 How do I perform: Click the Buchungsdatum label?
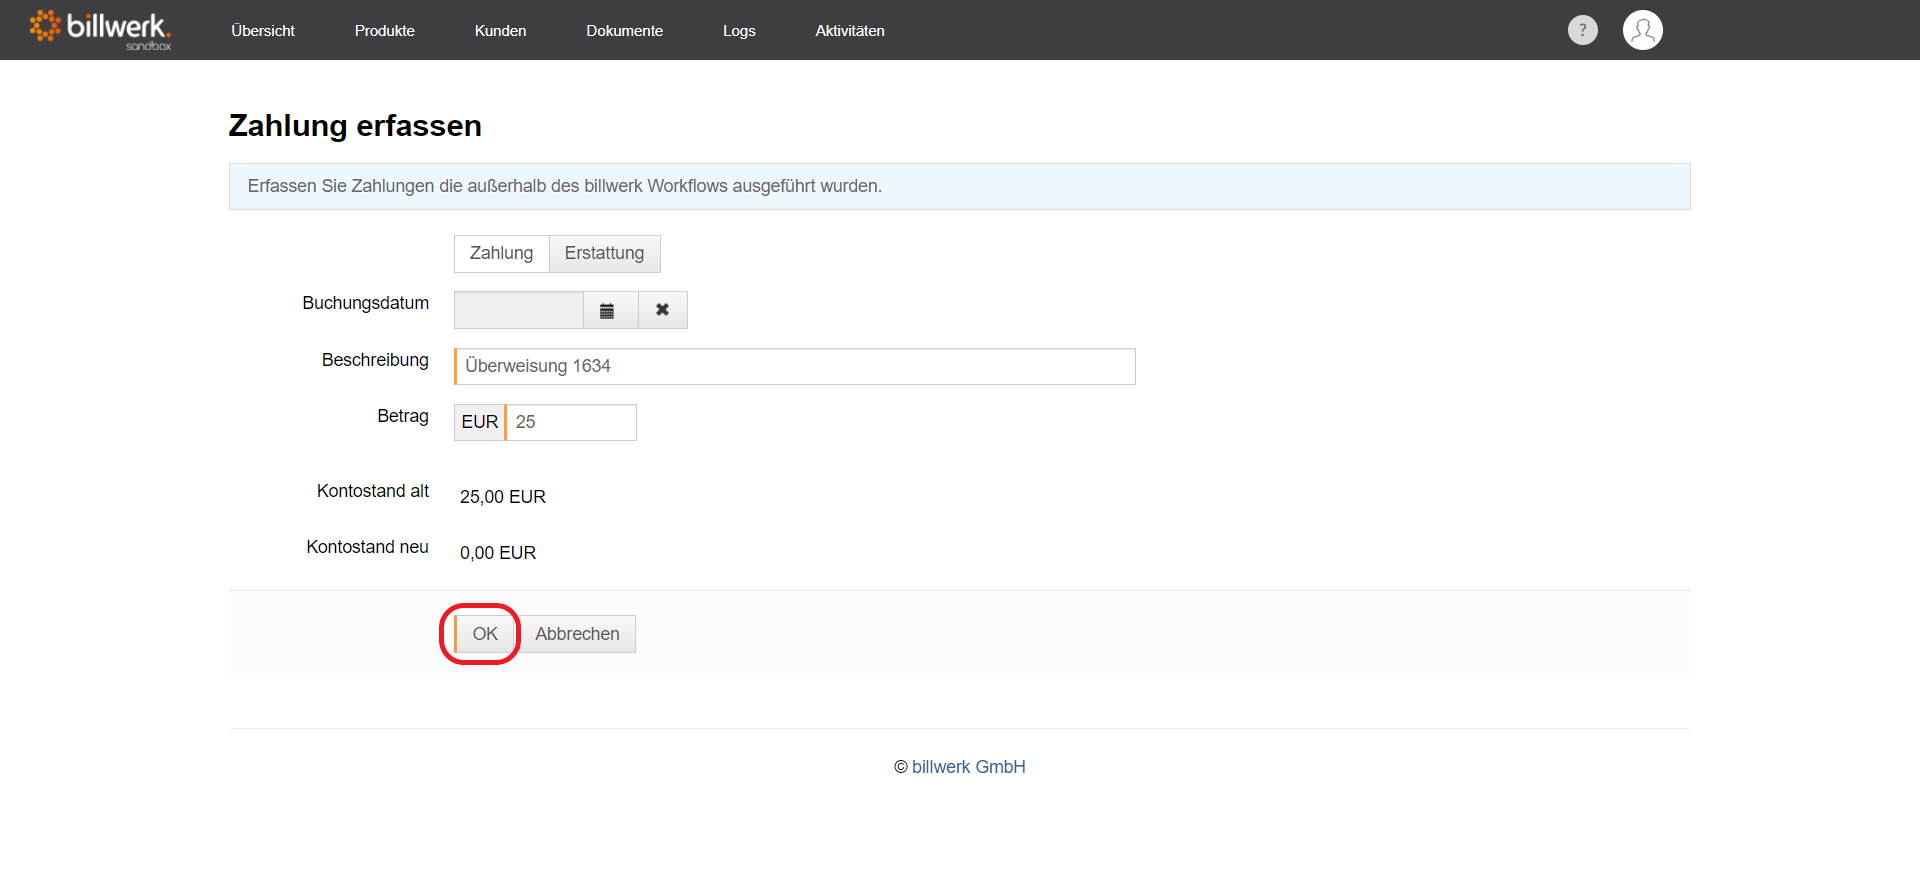(365, 303)
